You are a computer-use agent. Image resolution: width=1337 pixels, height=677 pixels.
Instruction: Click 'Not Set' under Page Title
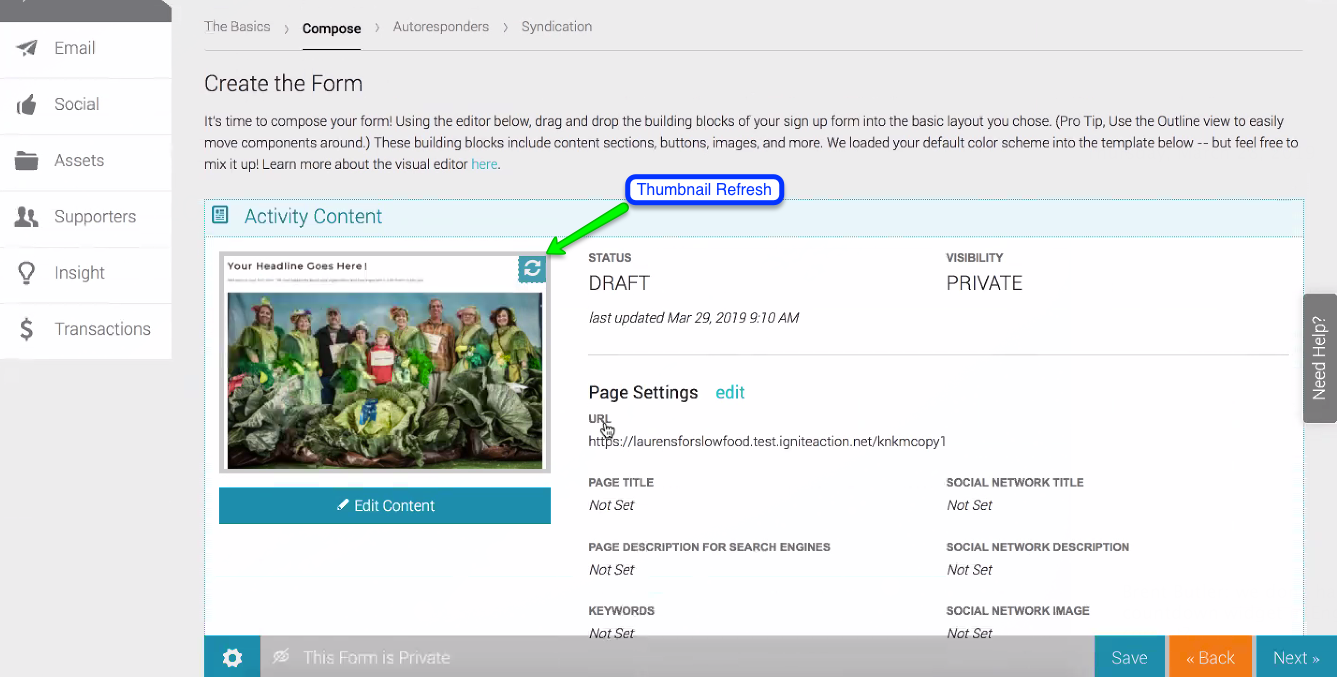pos(611,505)
